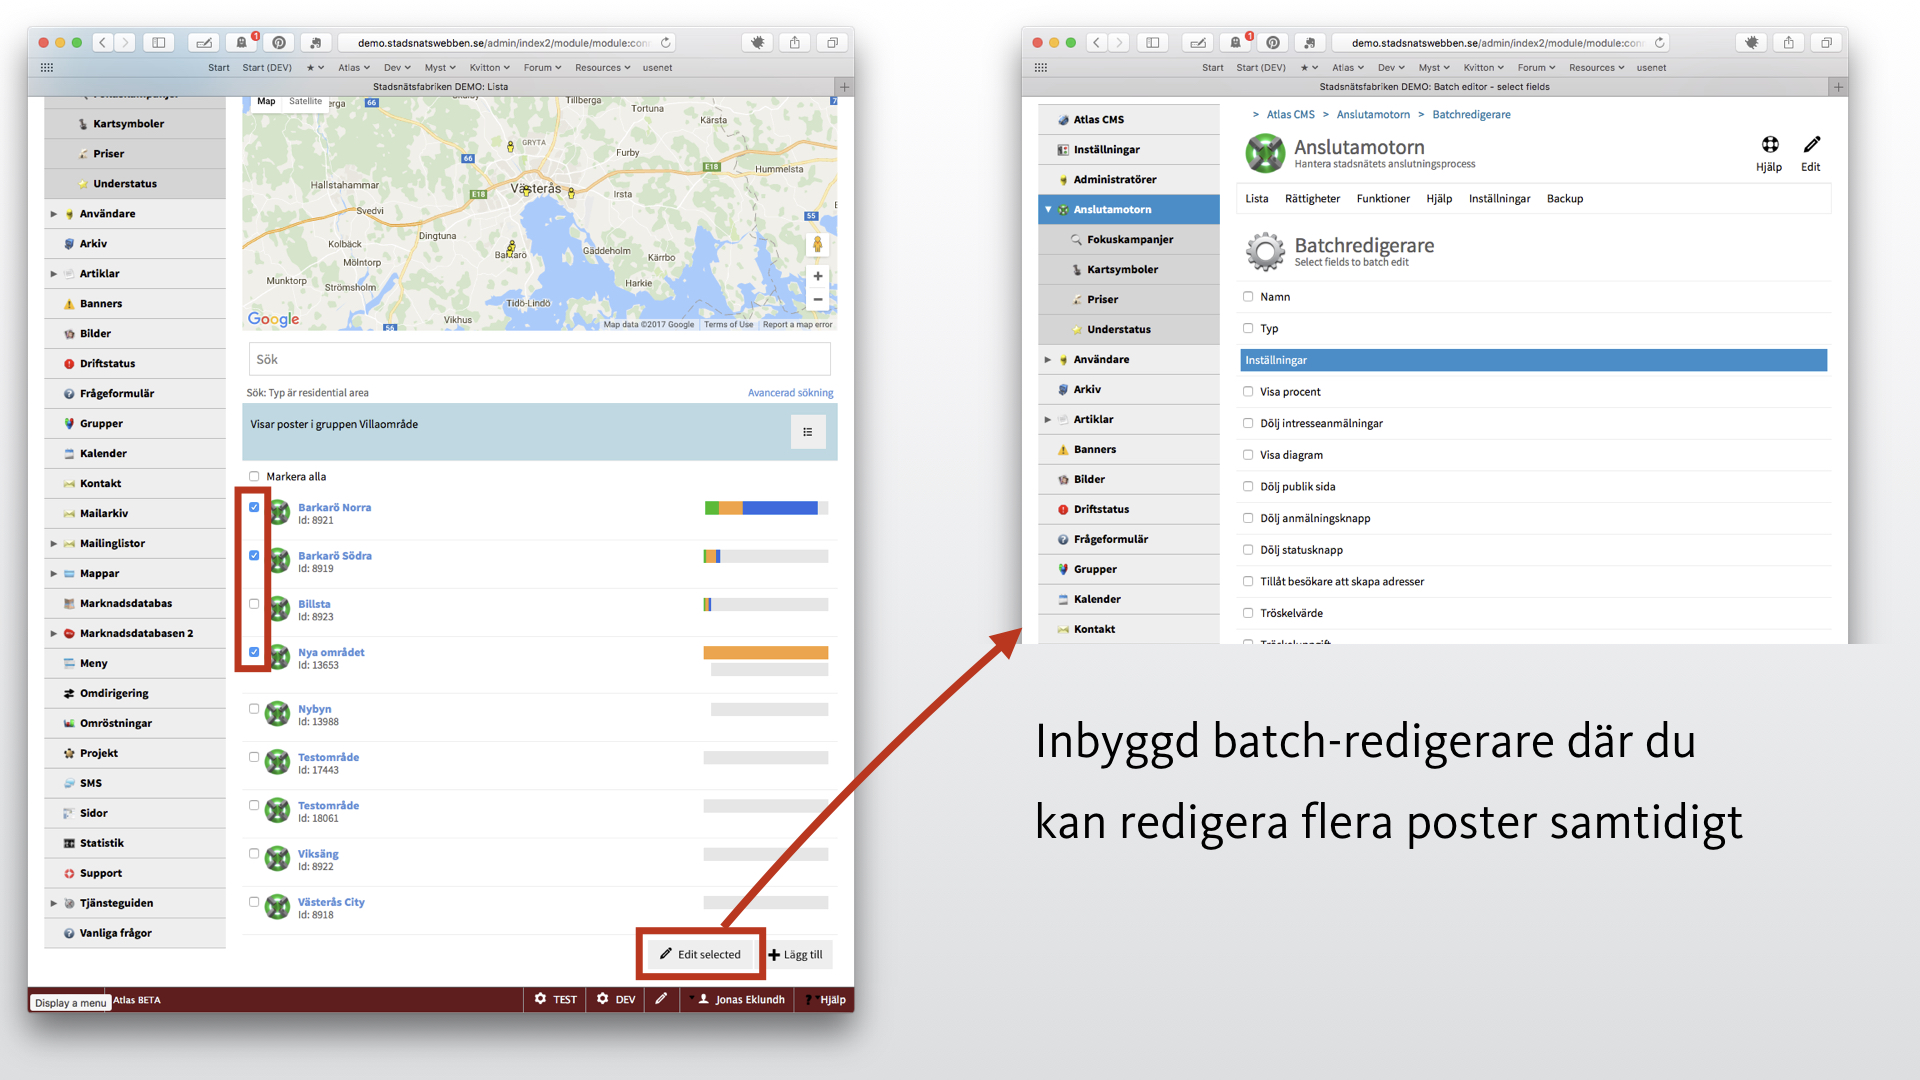1920x1080 pixels.
Task: Click the pencil icon in bottom bar
Action: click(x=661, y=999)
